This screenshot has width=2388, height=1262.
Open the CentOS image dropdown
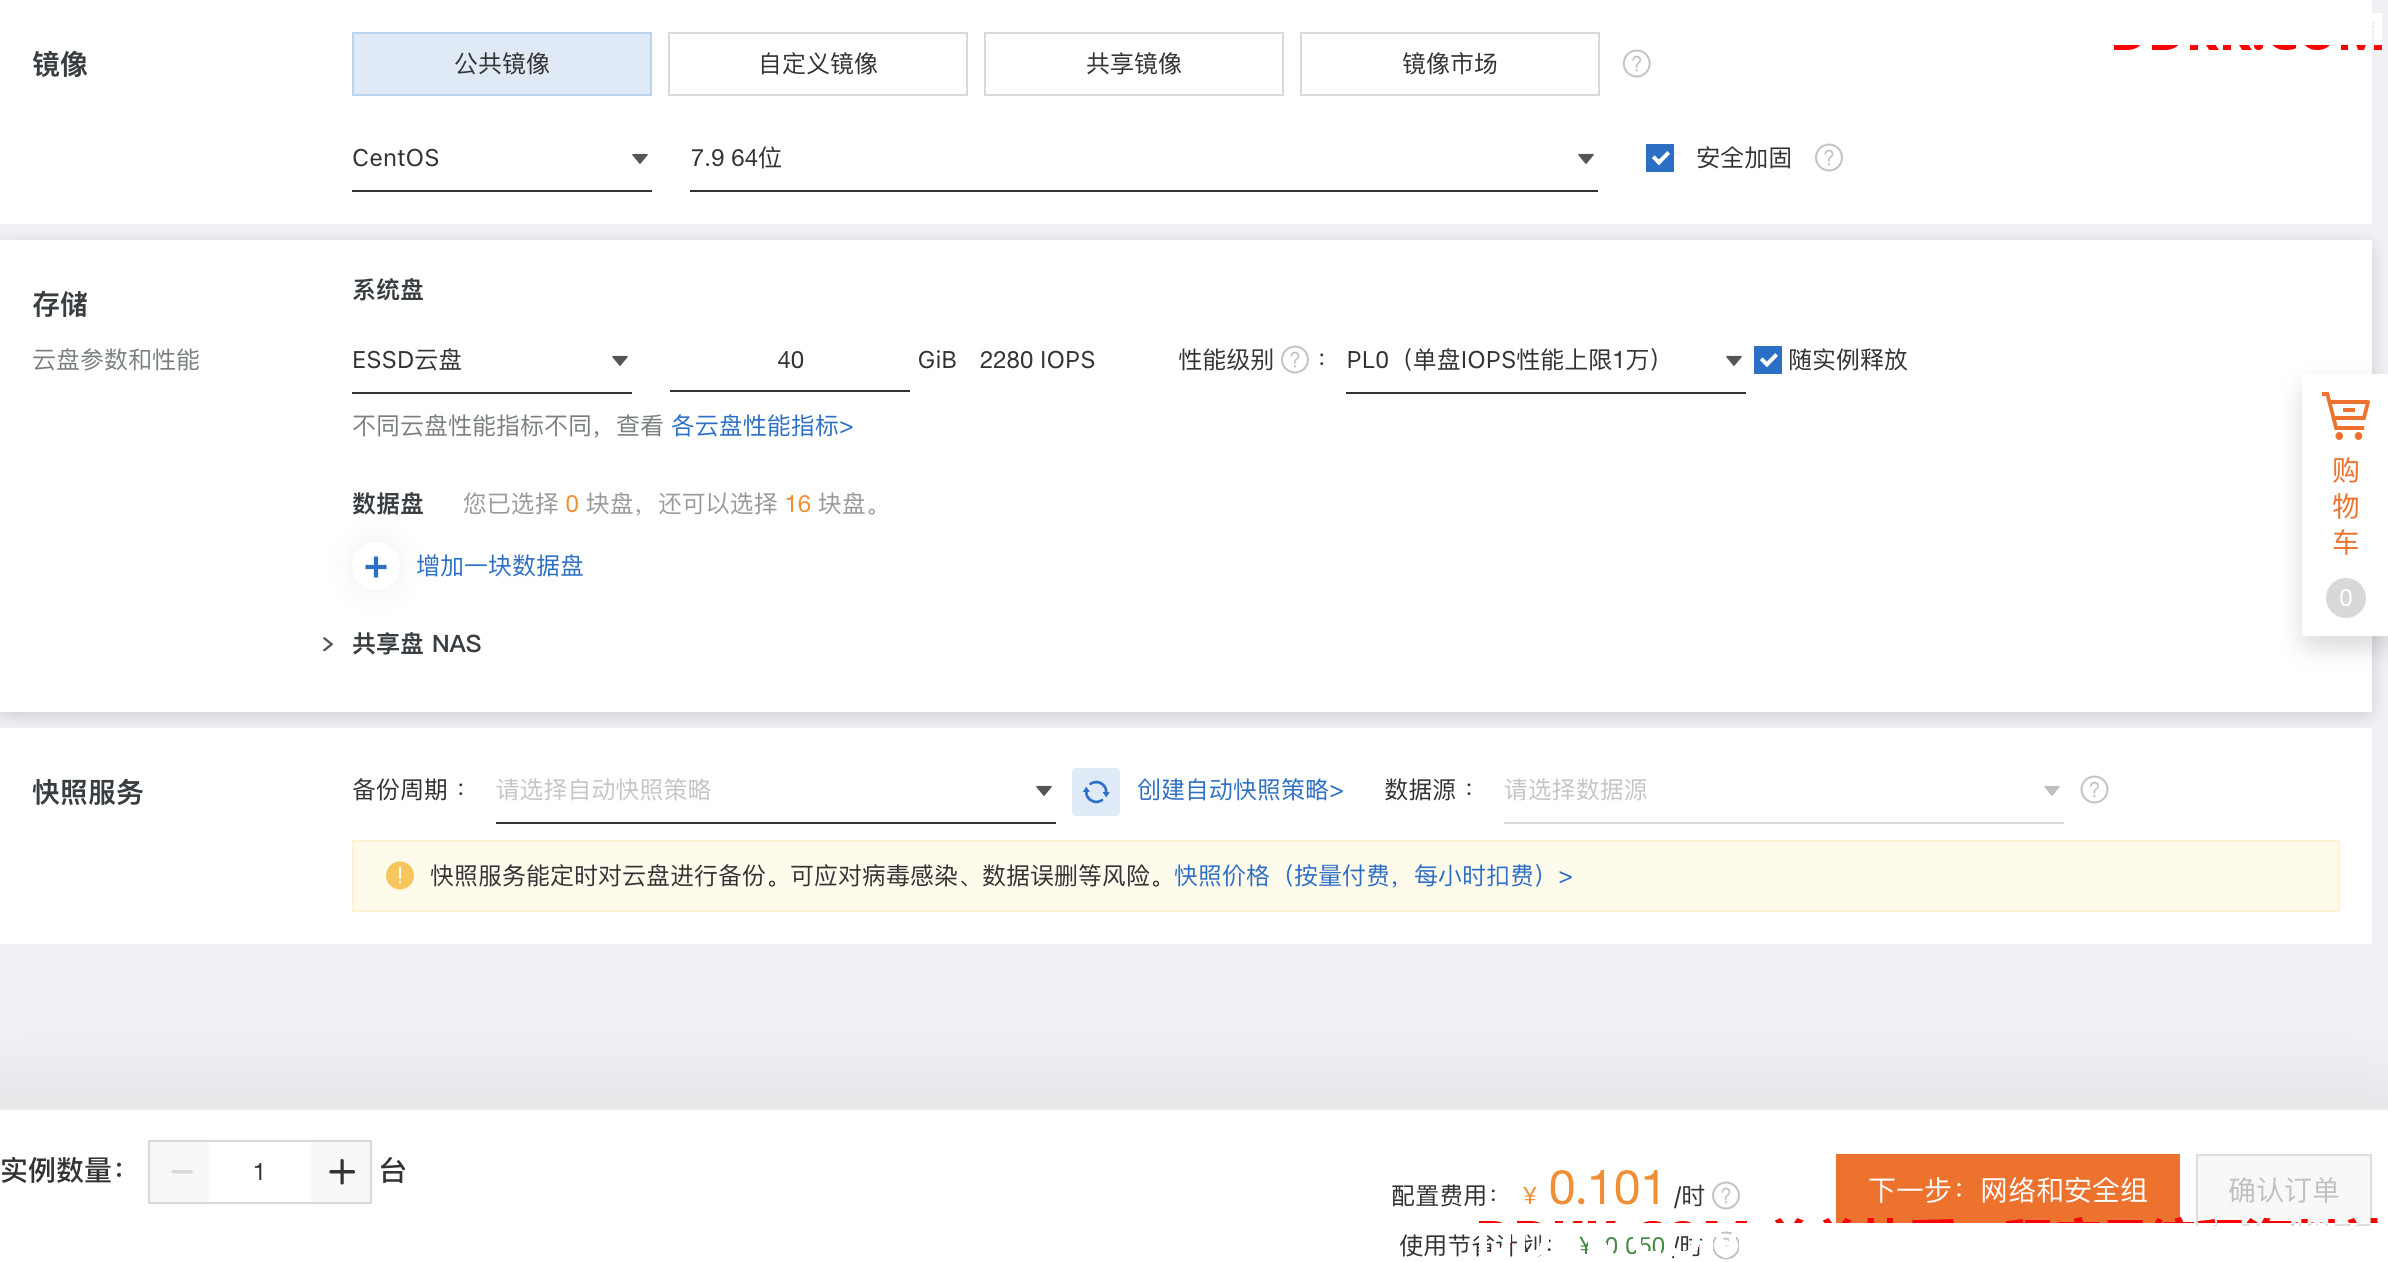[x=502, y=159]
